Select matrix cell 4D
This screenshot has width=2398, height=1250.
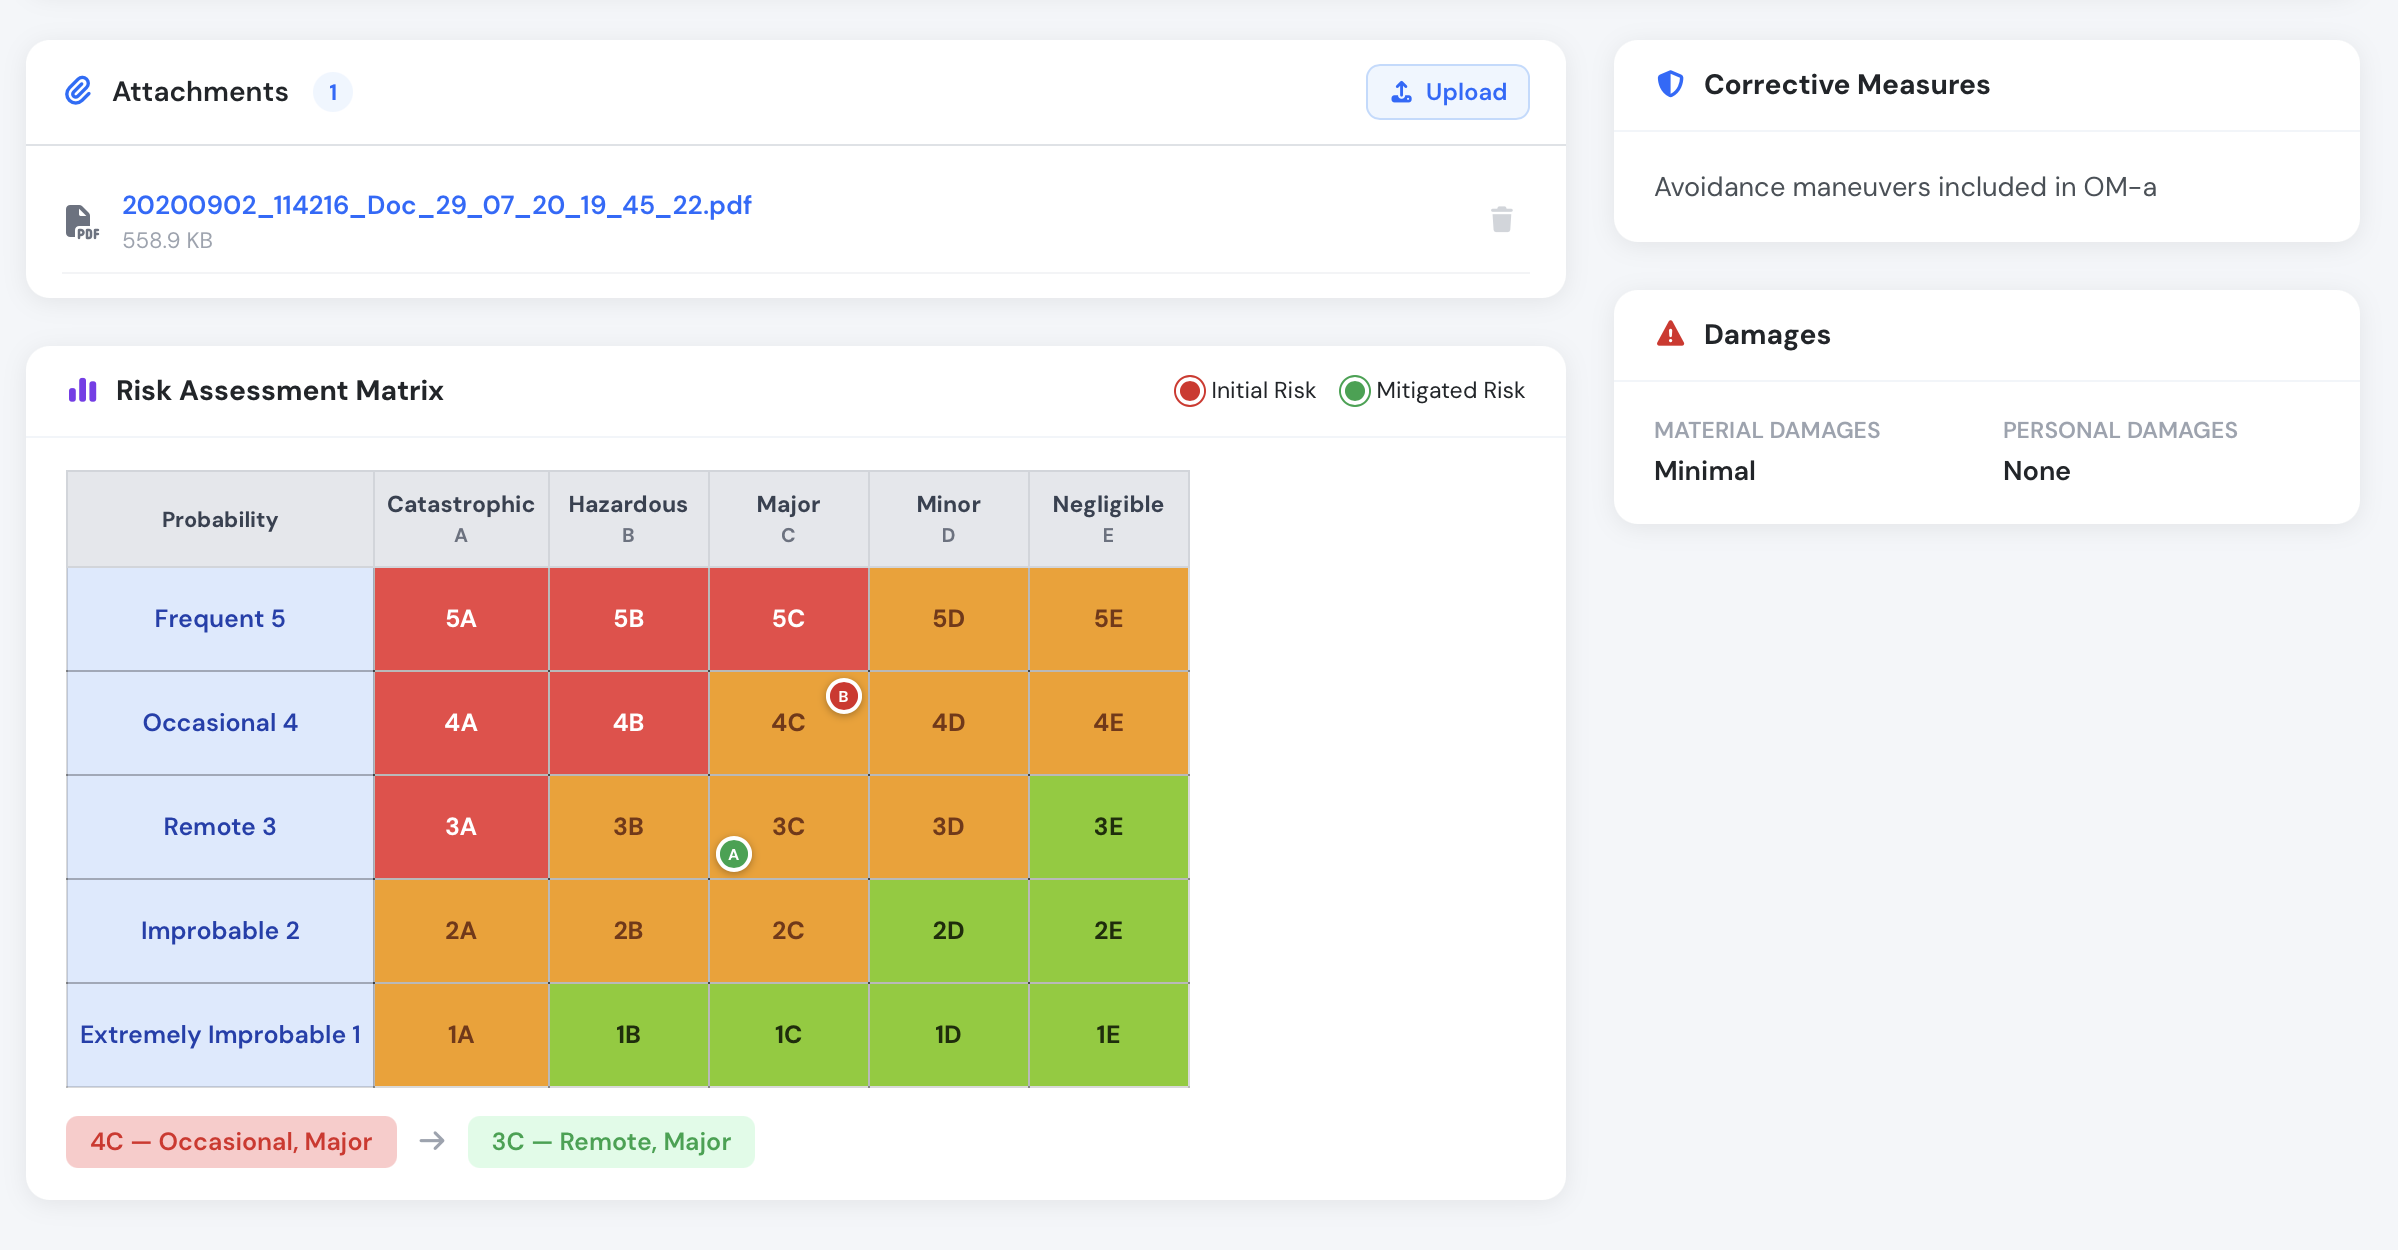coord(948,723)
